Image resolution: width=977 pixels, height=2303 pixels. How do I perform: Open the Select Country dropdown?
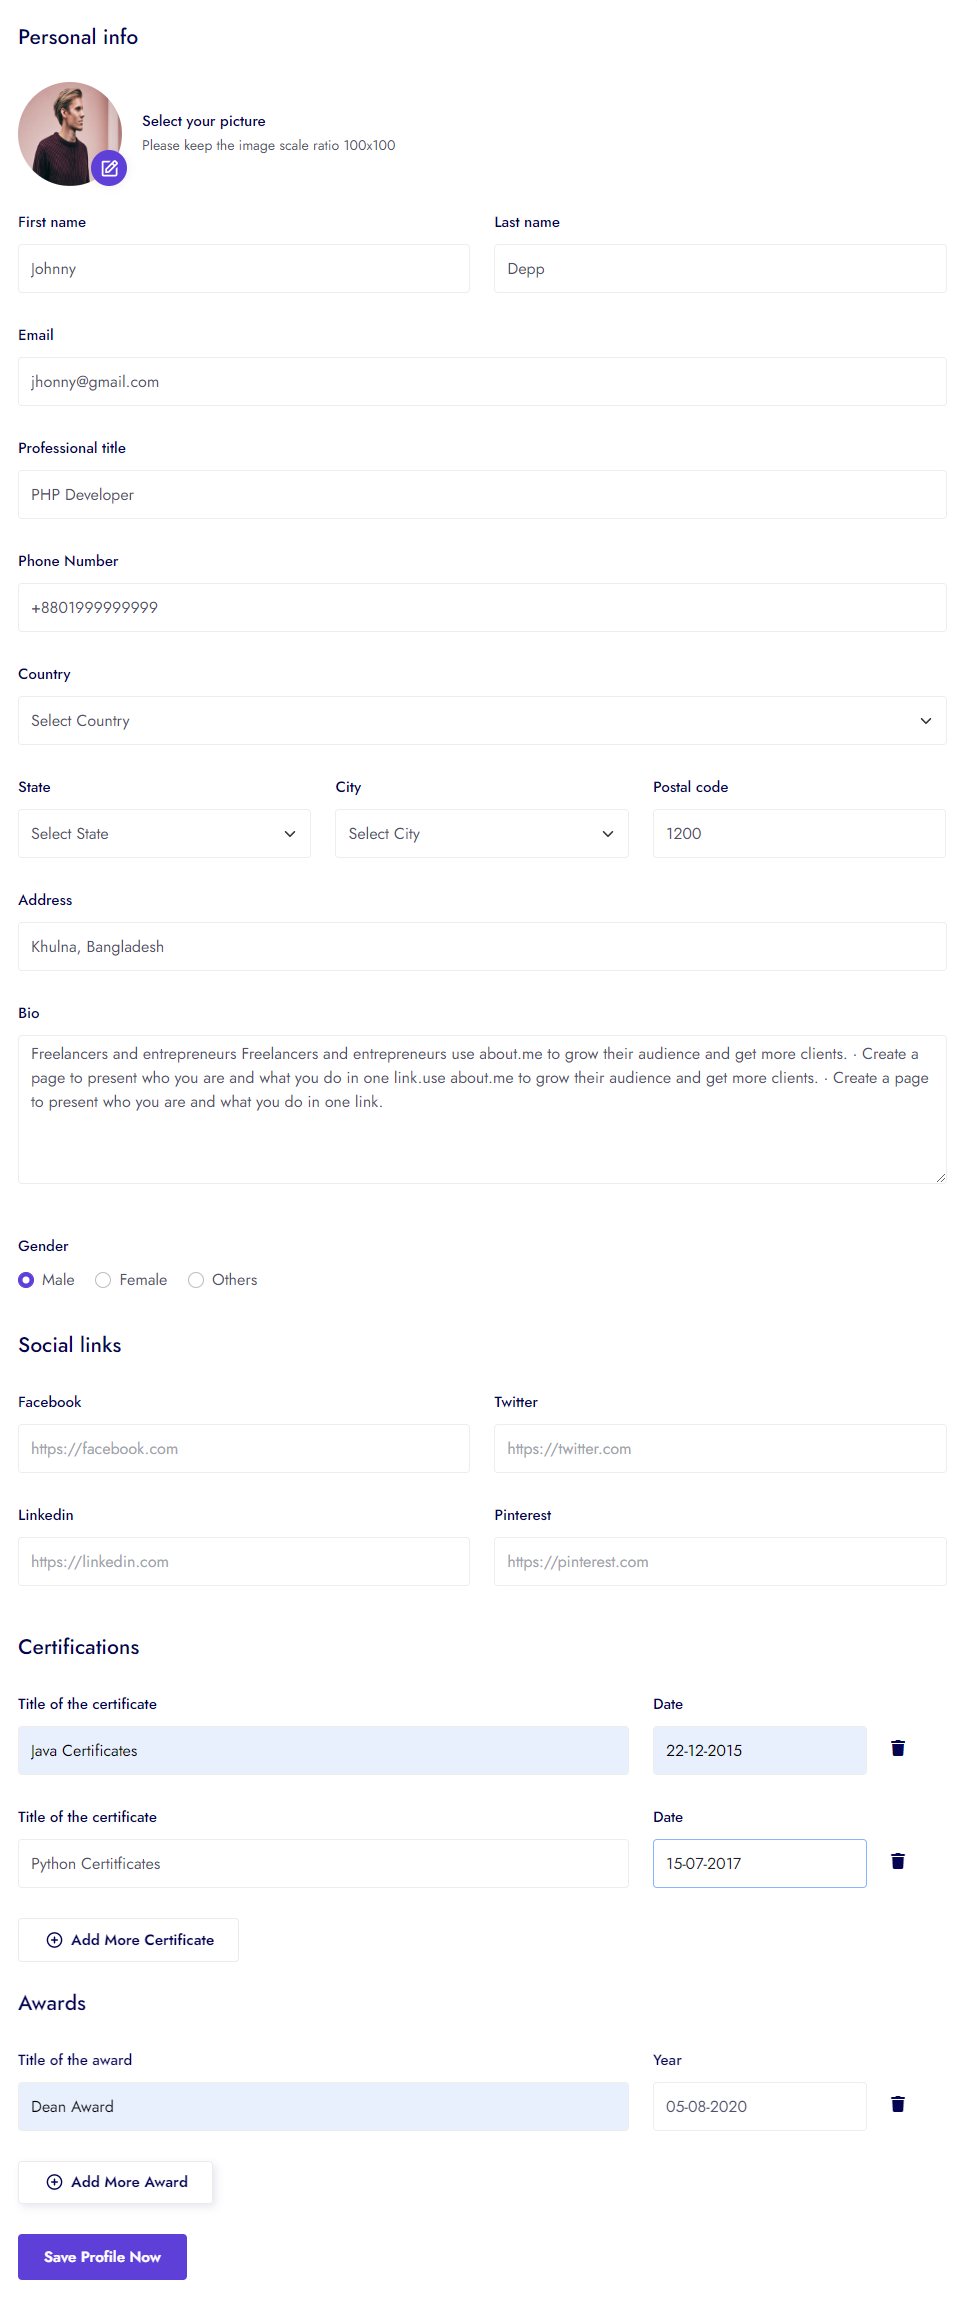point(481,721)
